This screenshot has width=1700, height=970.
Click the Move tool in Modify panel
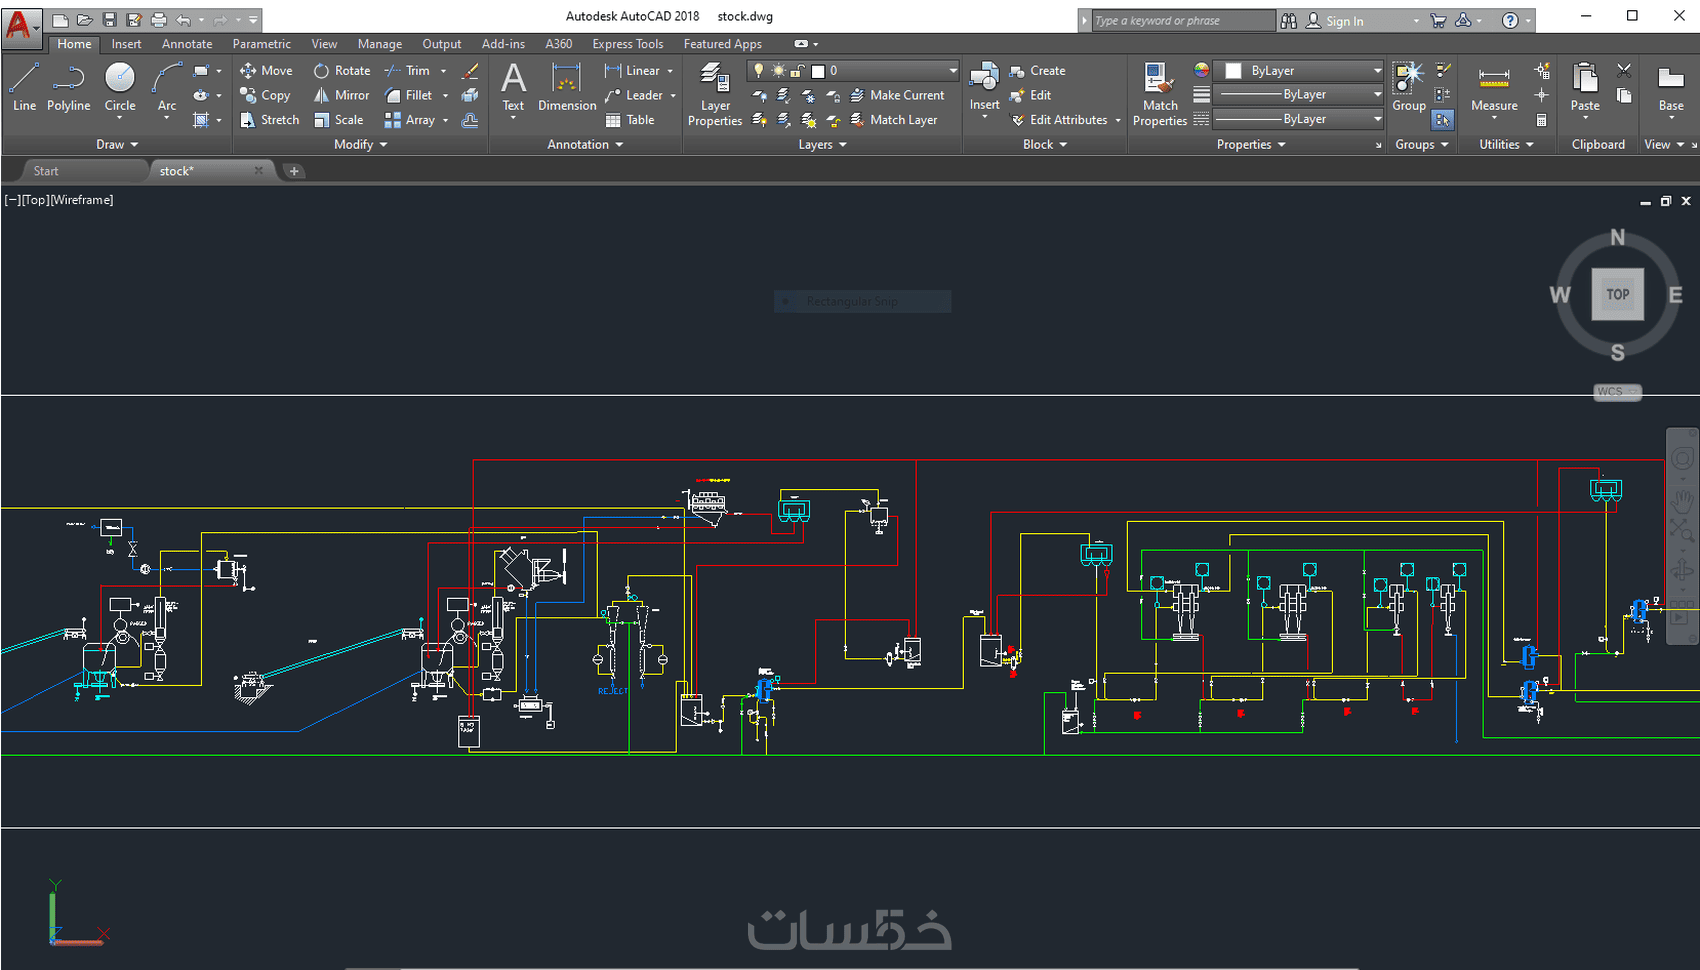266,71
